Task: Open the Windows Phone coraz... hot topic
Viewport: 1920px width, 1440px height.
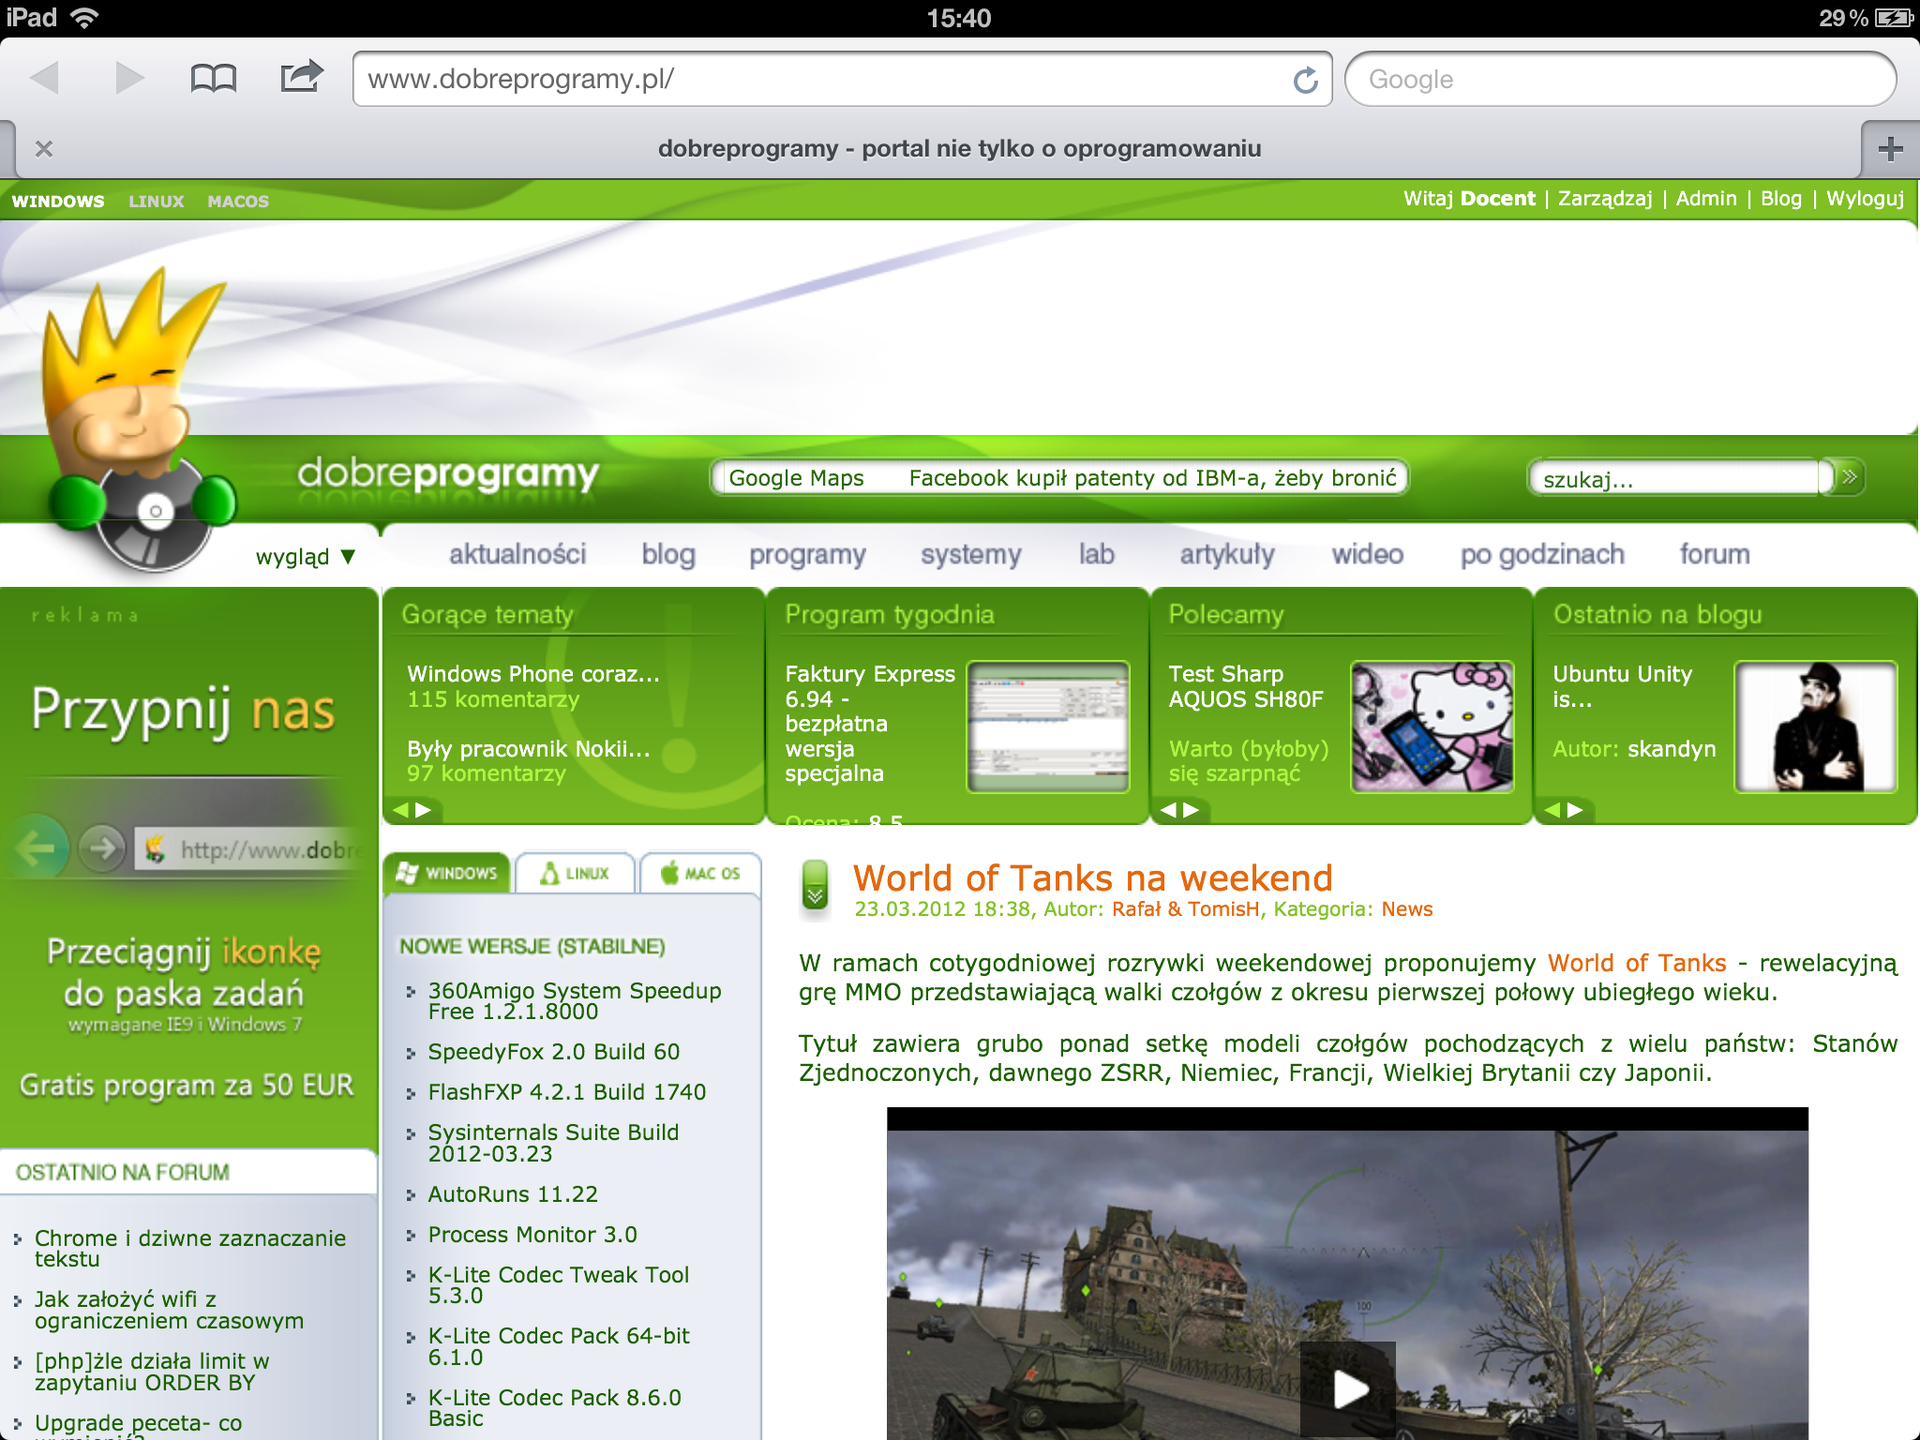Action: point(533,674)
